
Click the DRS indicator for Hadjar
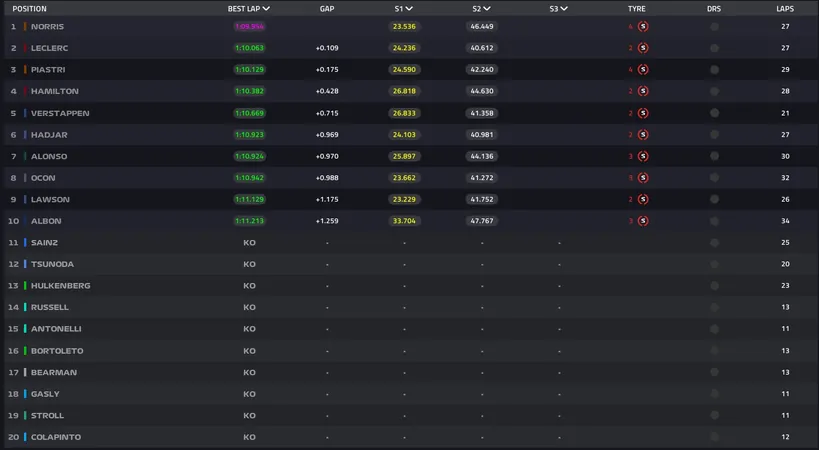point(714,135)
